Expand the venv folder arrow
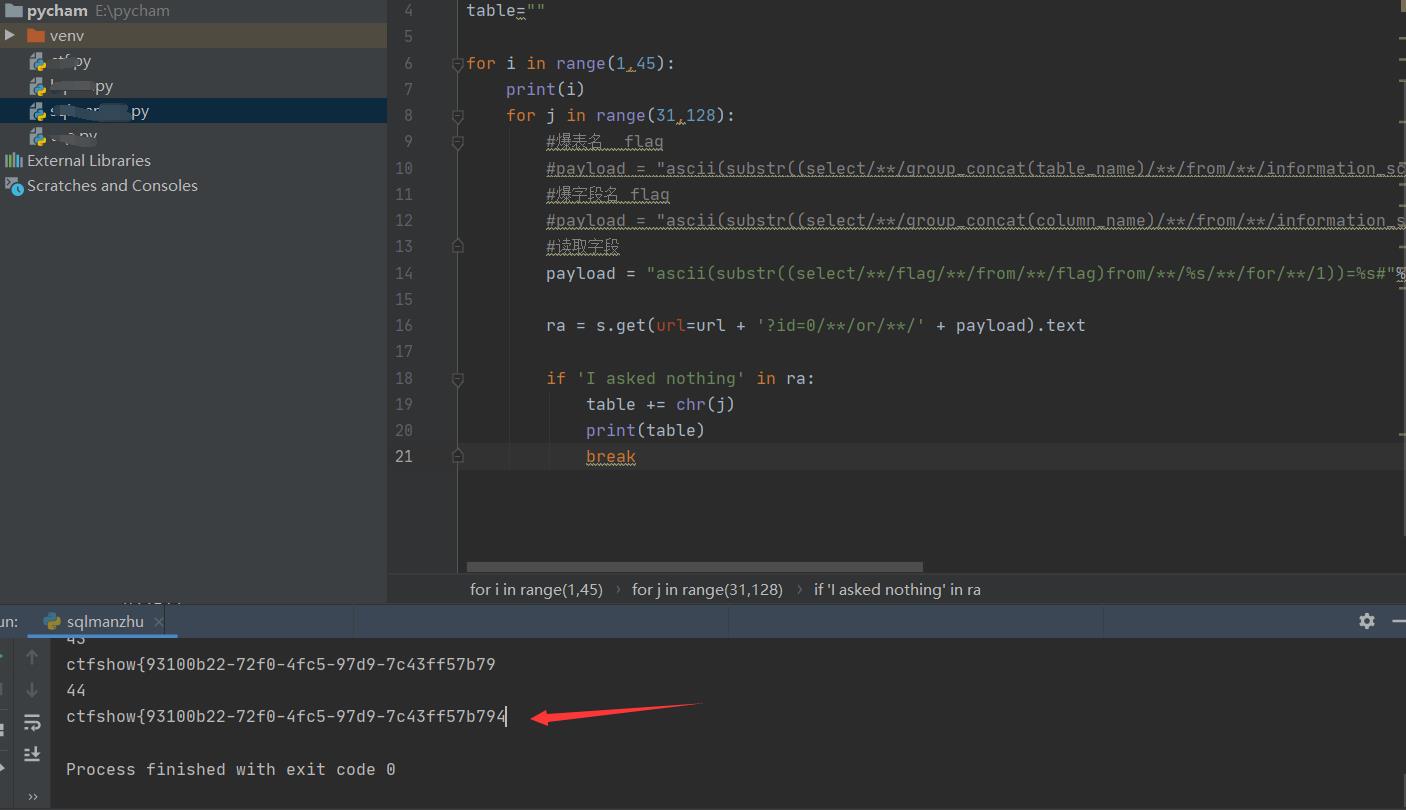 click(10, 35)
